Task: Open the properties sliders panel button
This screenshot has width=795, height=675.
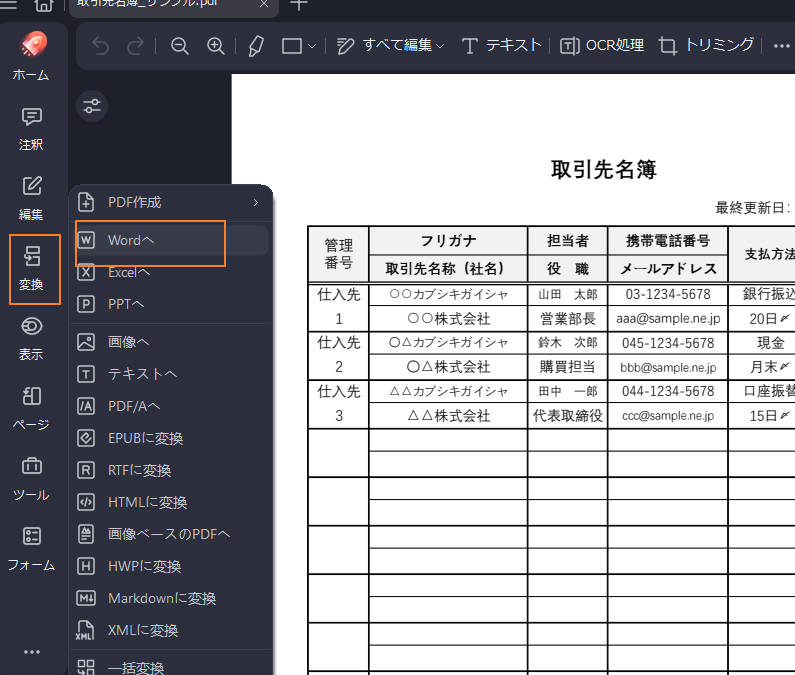Action: pos(92,106)
